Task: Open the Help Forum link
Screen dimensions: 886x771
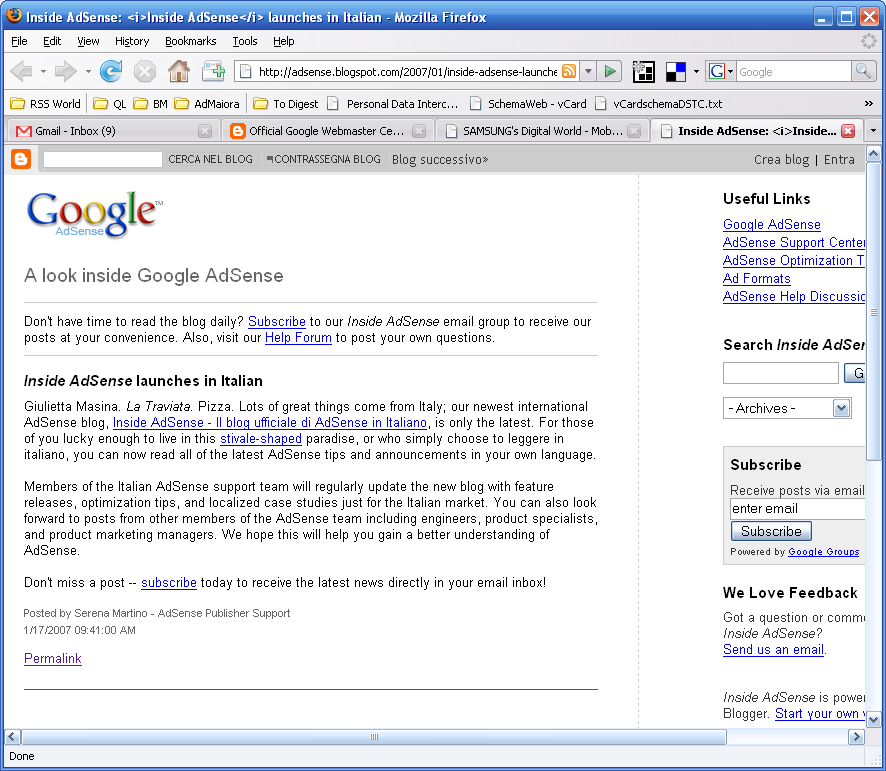Action: [x=298, y=337]
